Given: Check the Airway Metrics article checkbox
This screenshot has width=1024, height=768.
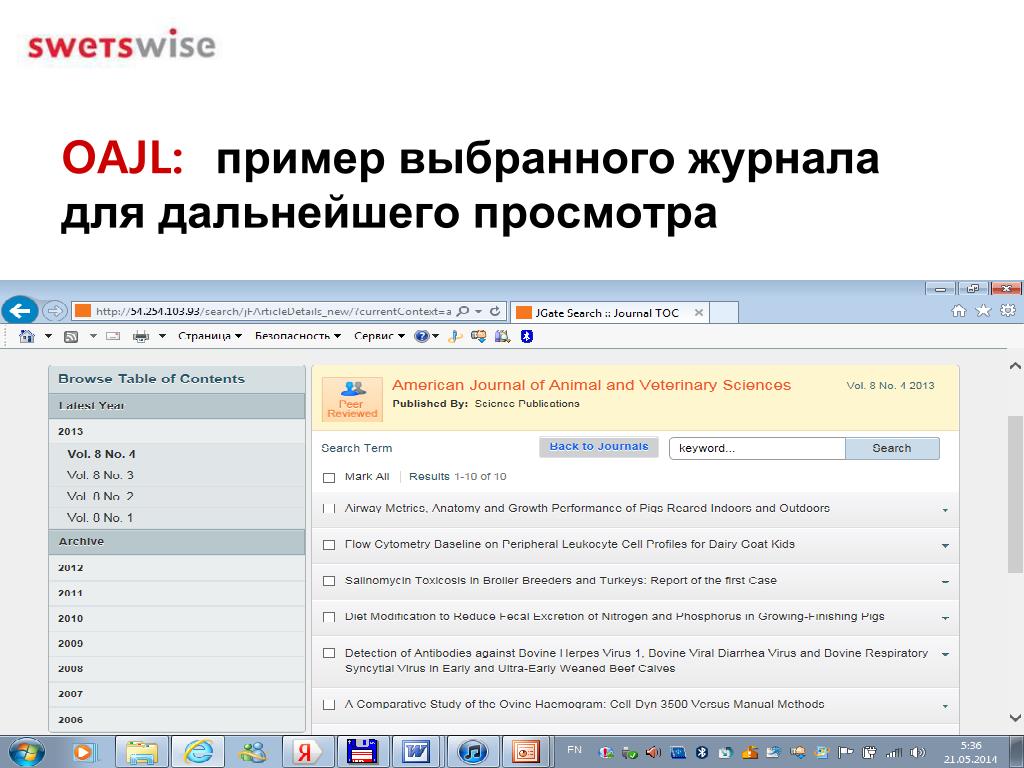Looking at the screenshot, I should [329, 509].
